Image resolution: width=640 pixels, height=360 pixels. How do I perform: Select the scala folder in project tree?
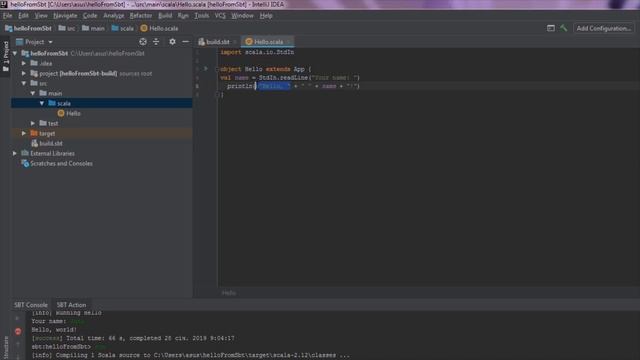[102, 103]
